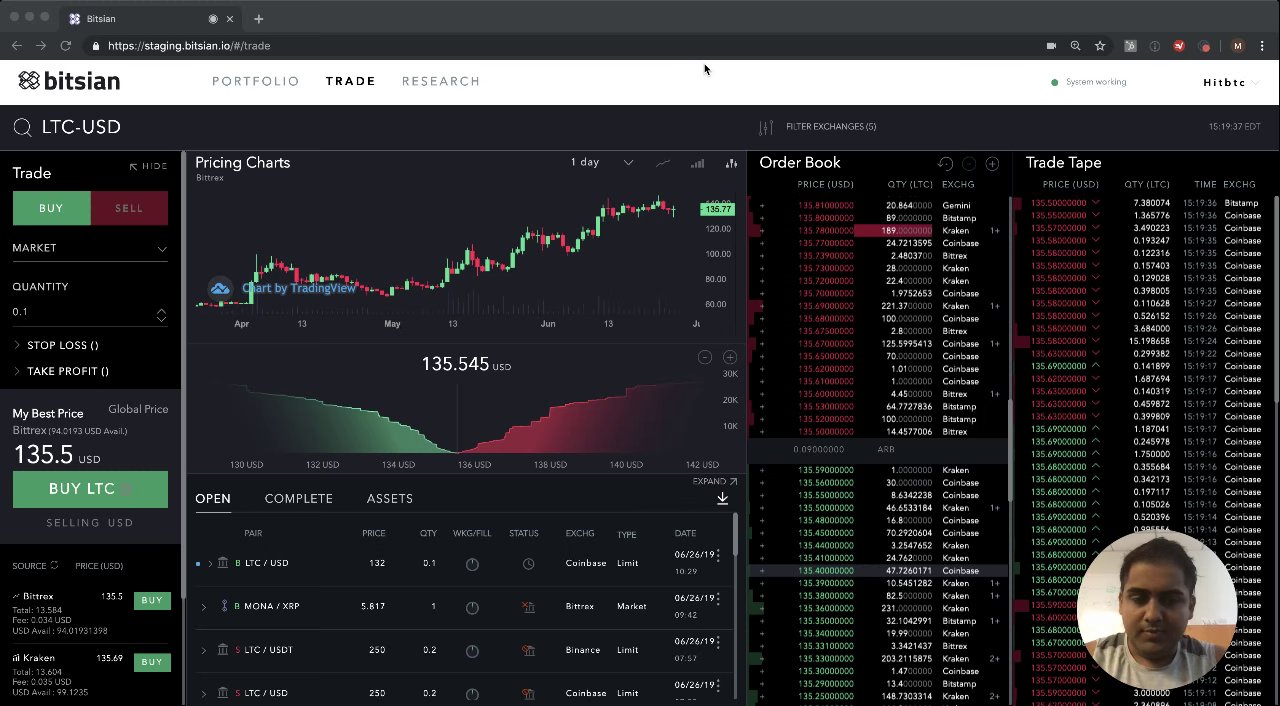Click working/fill dial of MONA / XRP order
Image resolution: width=1280 pixels, height=706 pixels.
472,607
